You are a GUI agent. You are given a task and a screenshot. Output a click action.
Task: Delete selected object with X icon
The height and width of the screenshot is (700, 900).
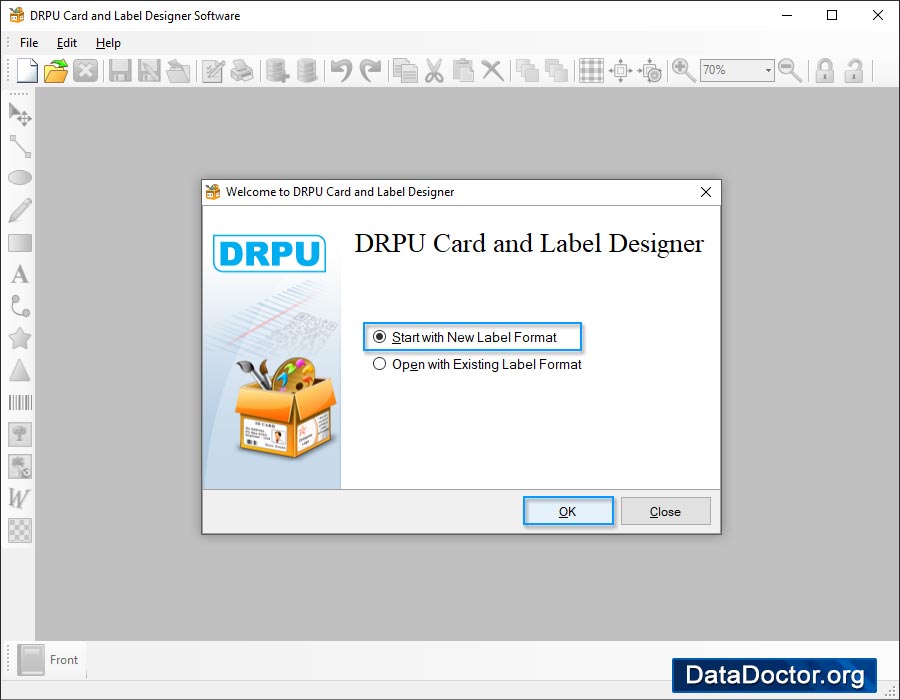tap(492, 71)
